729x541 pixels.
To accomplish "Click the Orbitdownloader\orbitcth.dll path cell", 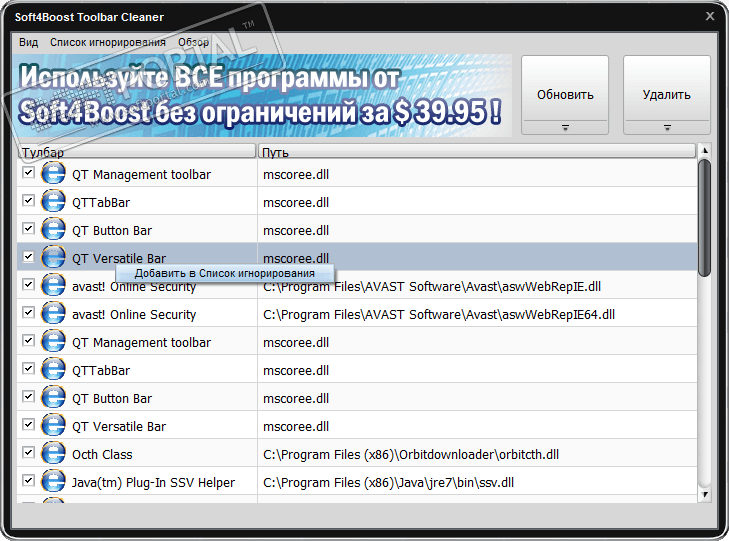I will click(411, 455).
